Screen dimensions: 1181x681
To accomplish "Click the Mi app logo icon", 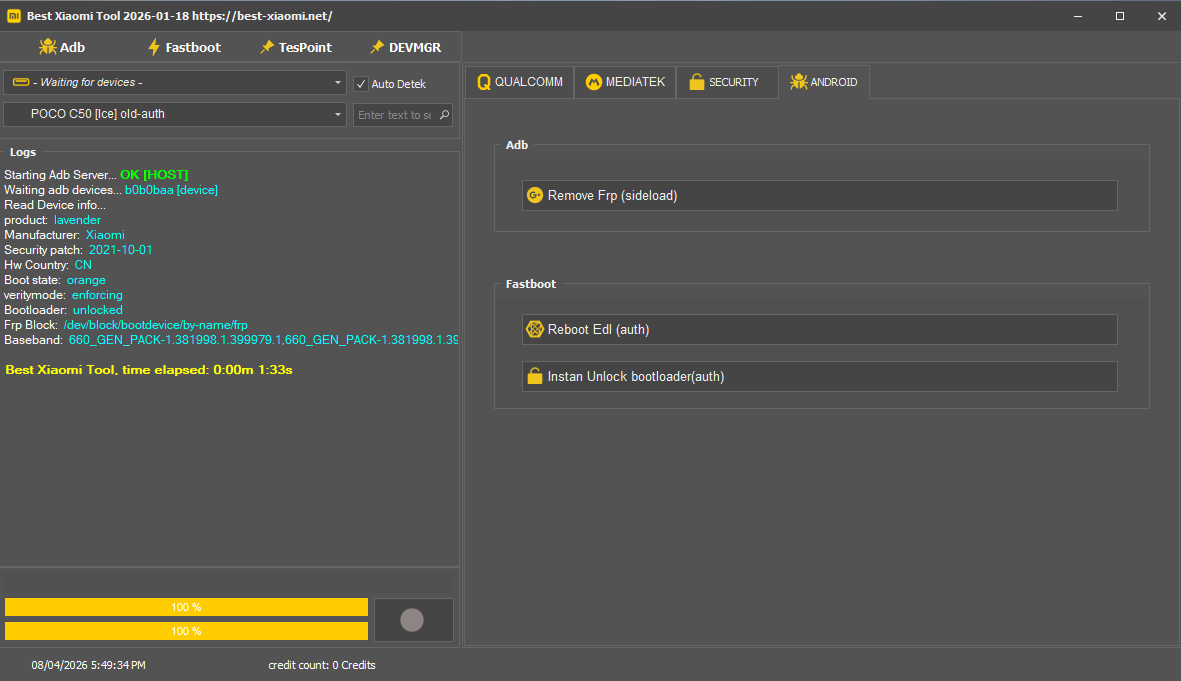I will click(x=14, y=16).
